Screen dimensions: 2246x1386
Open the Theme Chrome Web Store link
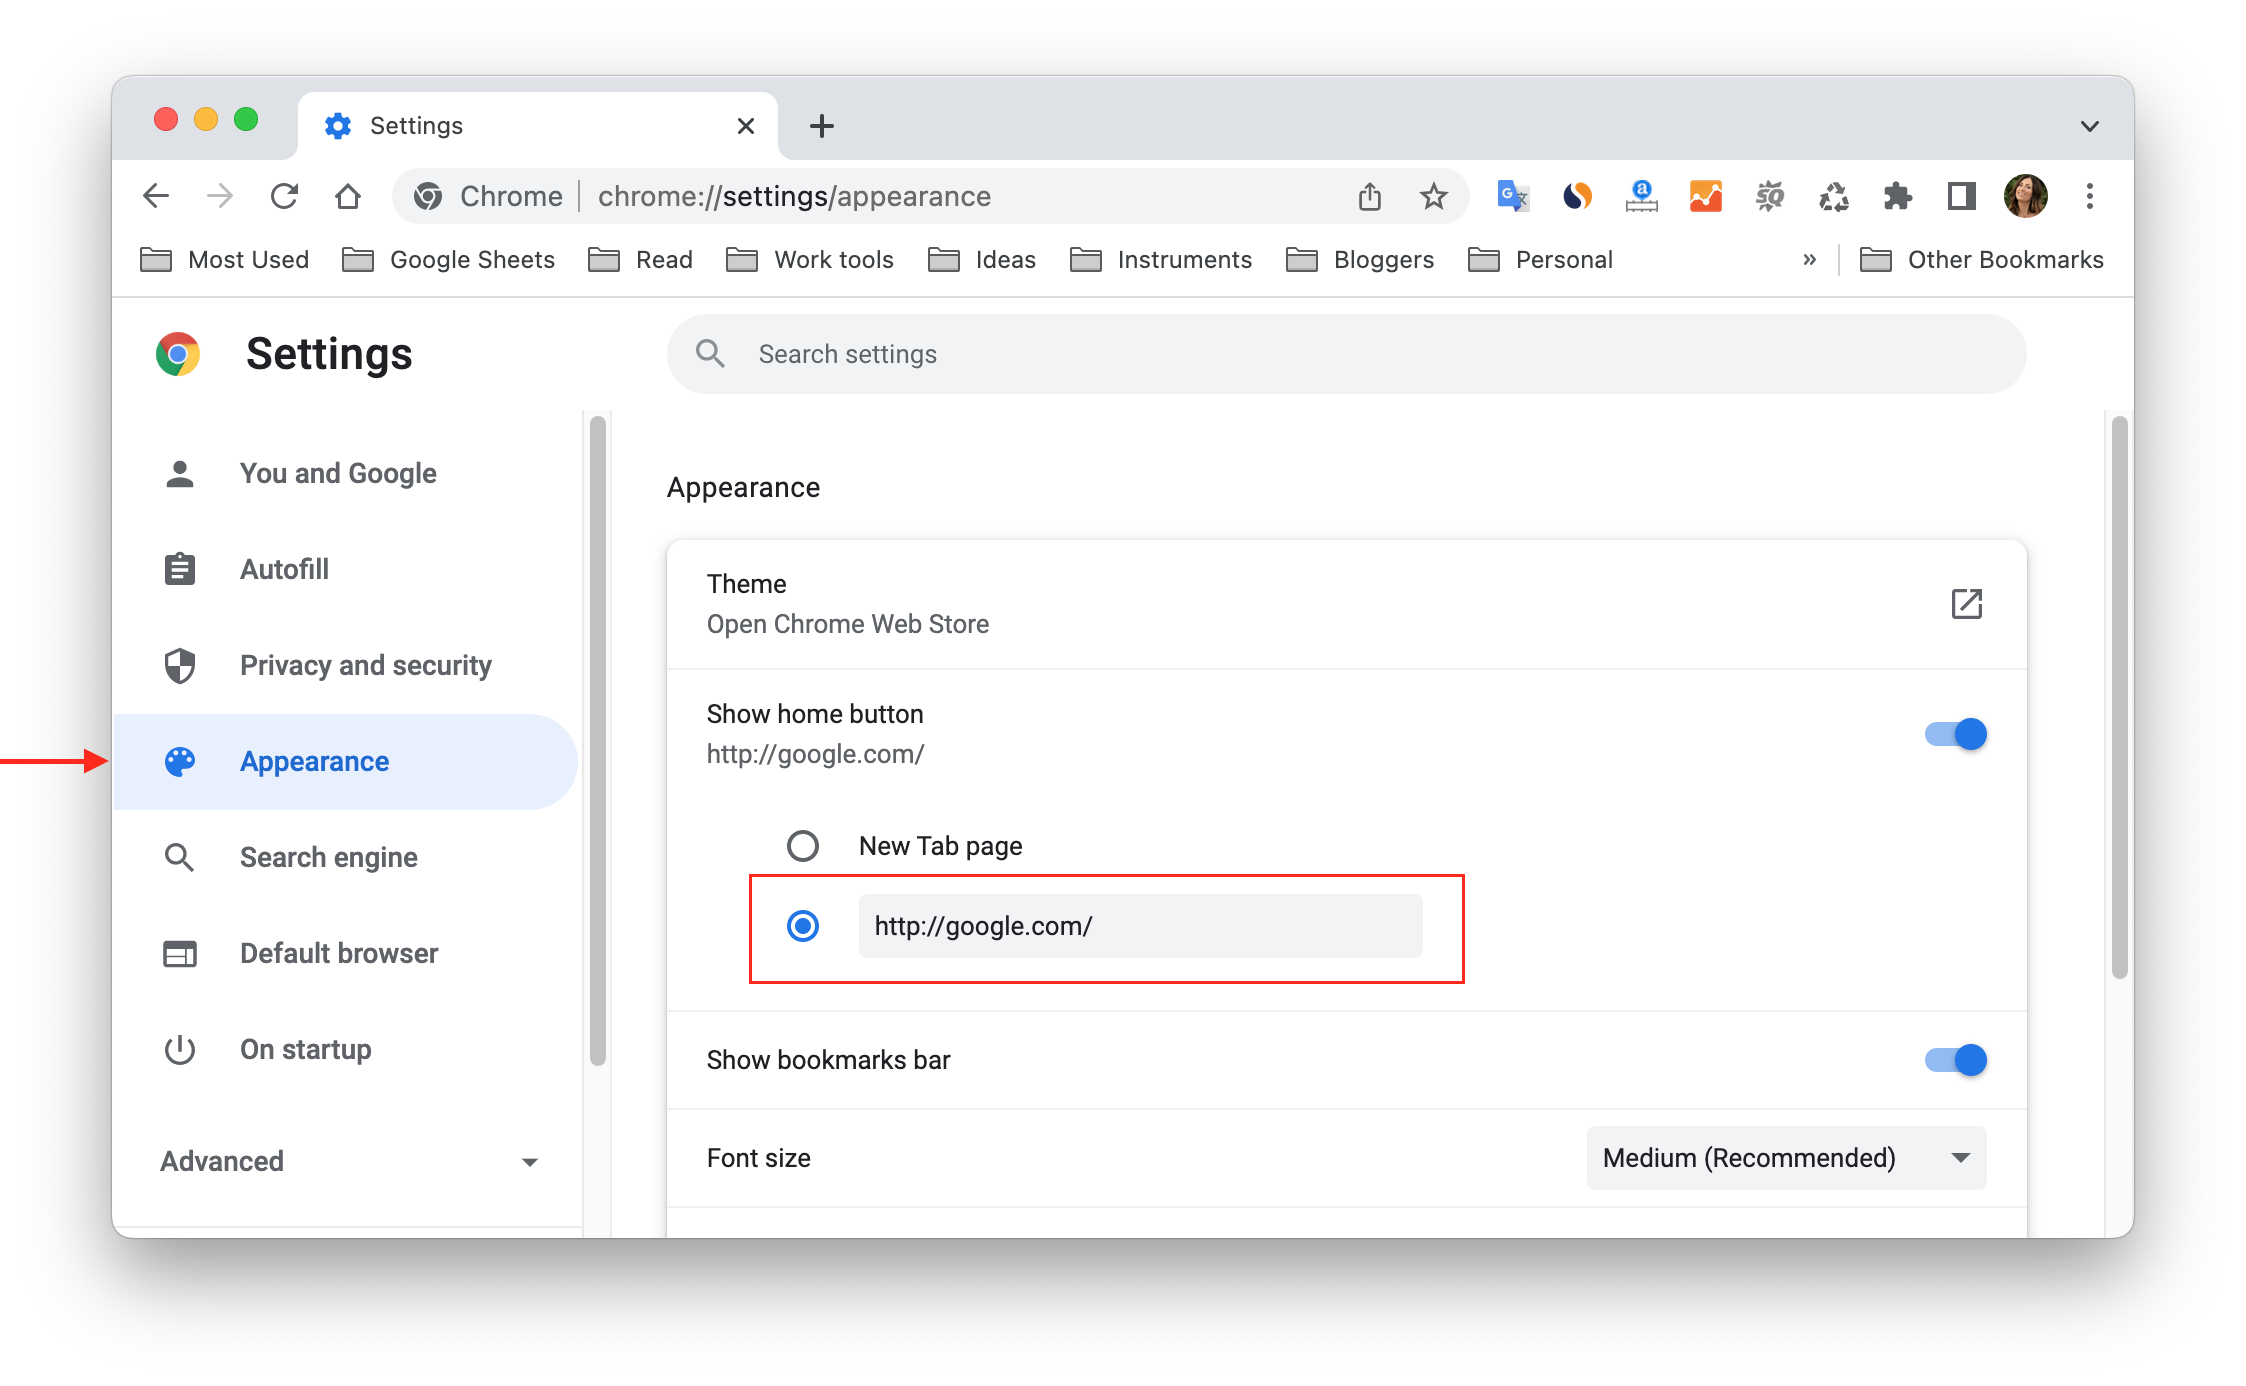(x=1965, y=603)
